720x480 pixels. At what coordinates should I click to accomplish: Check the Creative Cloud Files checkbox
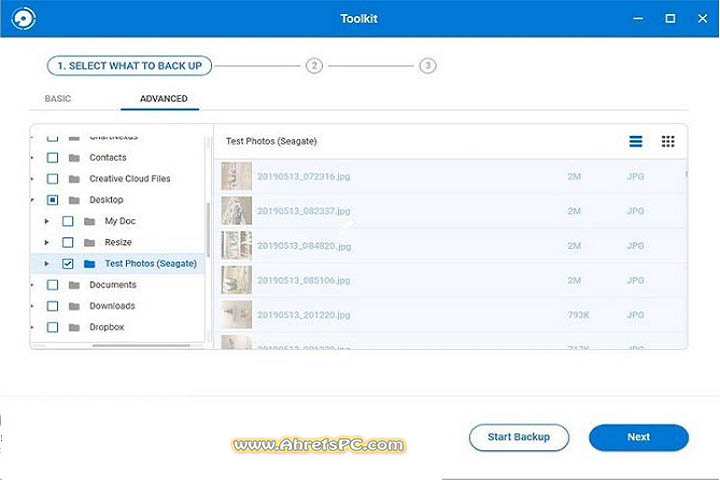(x=52, y=179)
